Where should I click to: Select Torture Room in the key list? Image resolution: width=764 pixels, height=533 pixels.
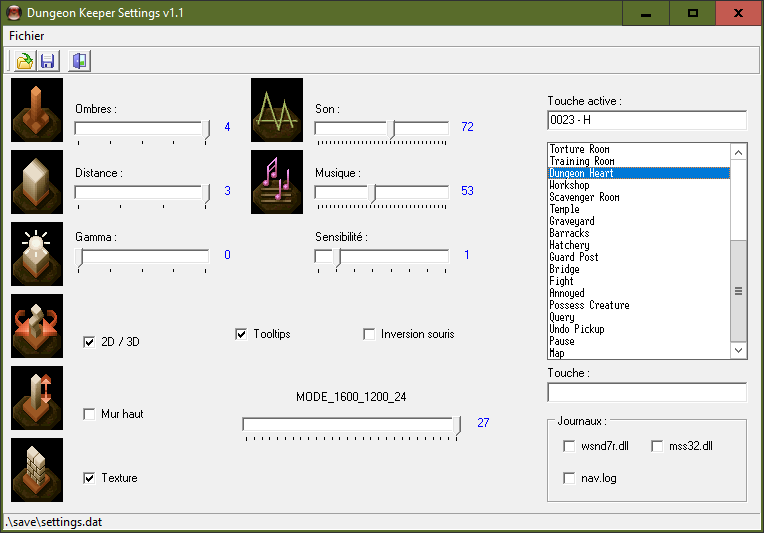579,149
